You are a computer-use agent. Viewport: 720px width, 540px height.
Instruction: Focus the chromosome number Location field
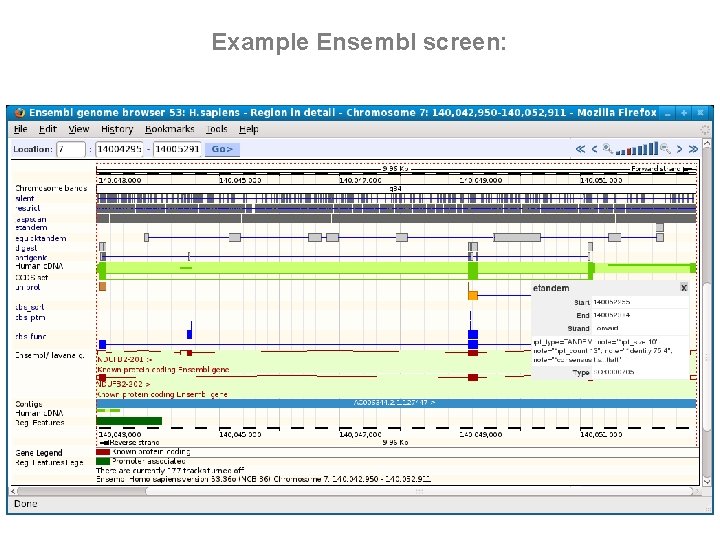[71, 149]
